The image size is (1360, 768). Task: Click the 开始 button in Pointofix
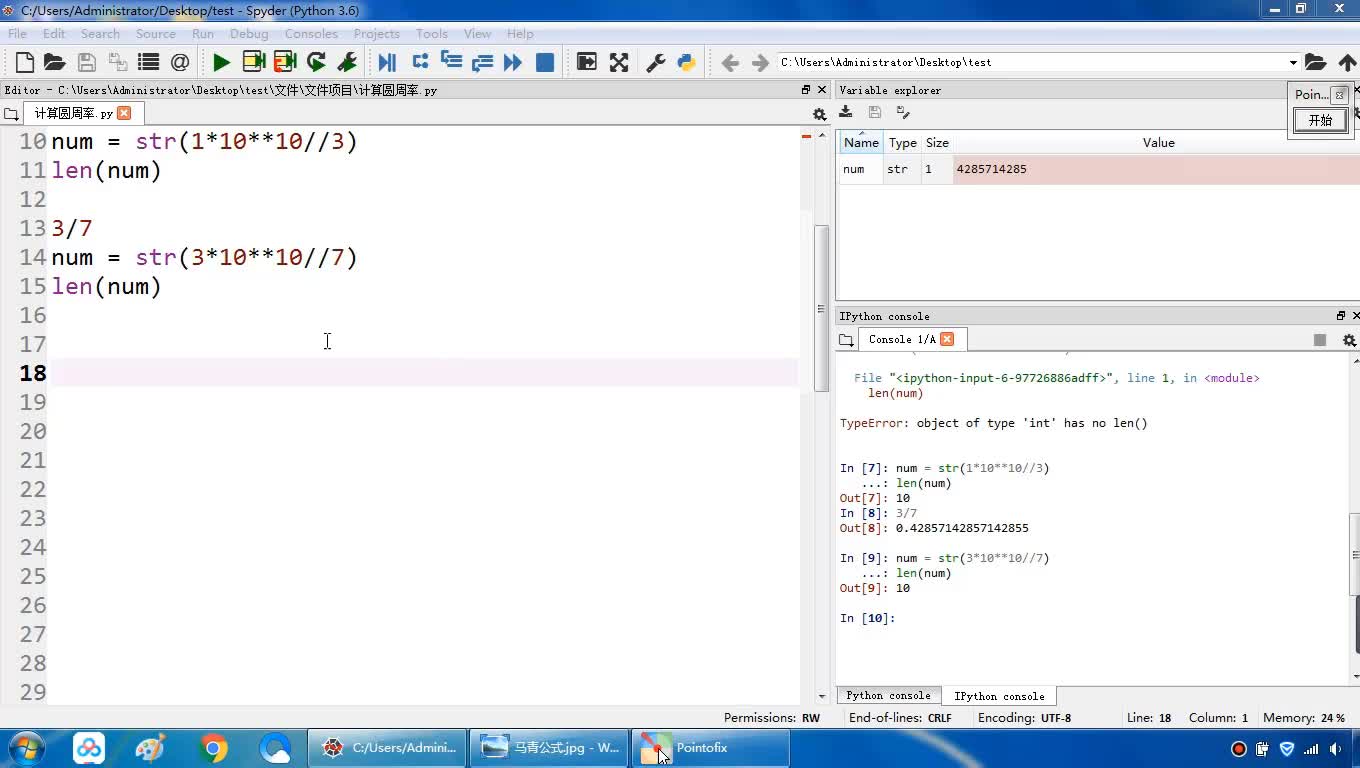click(1320, 120)
